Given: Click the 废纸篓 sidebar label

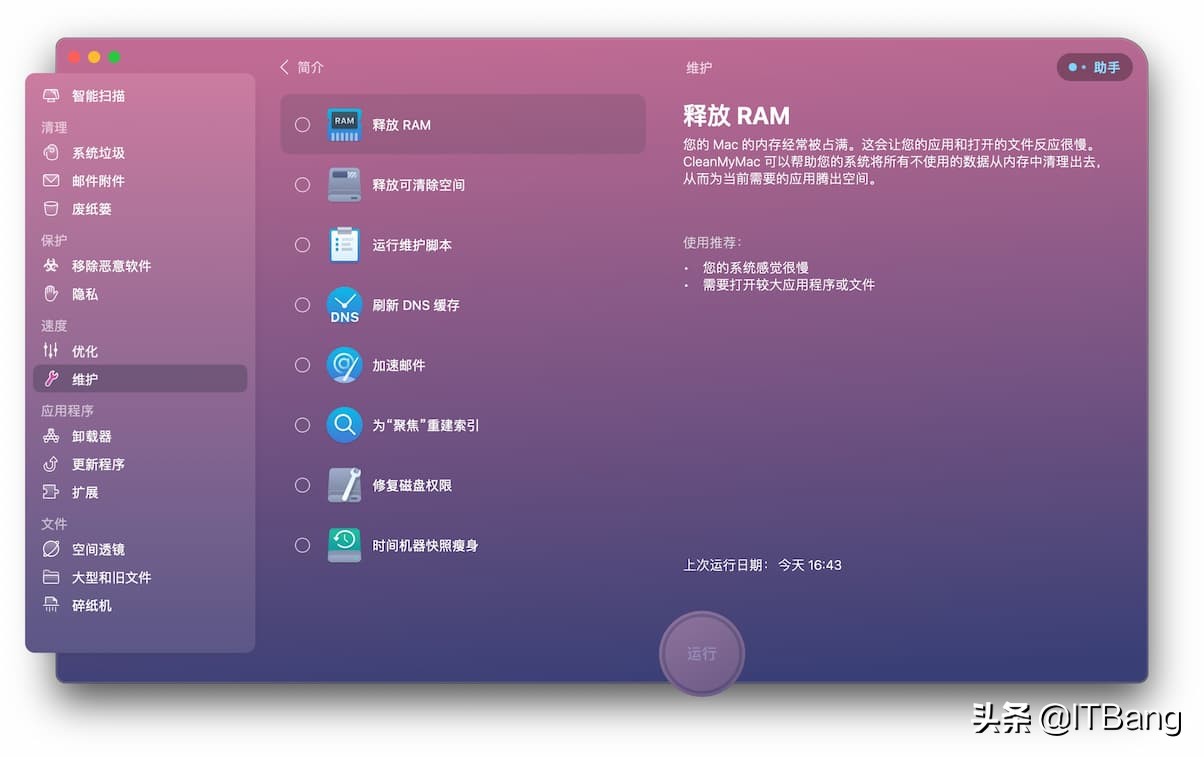Looking at the screenshot, I should click(92, 209).
